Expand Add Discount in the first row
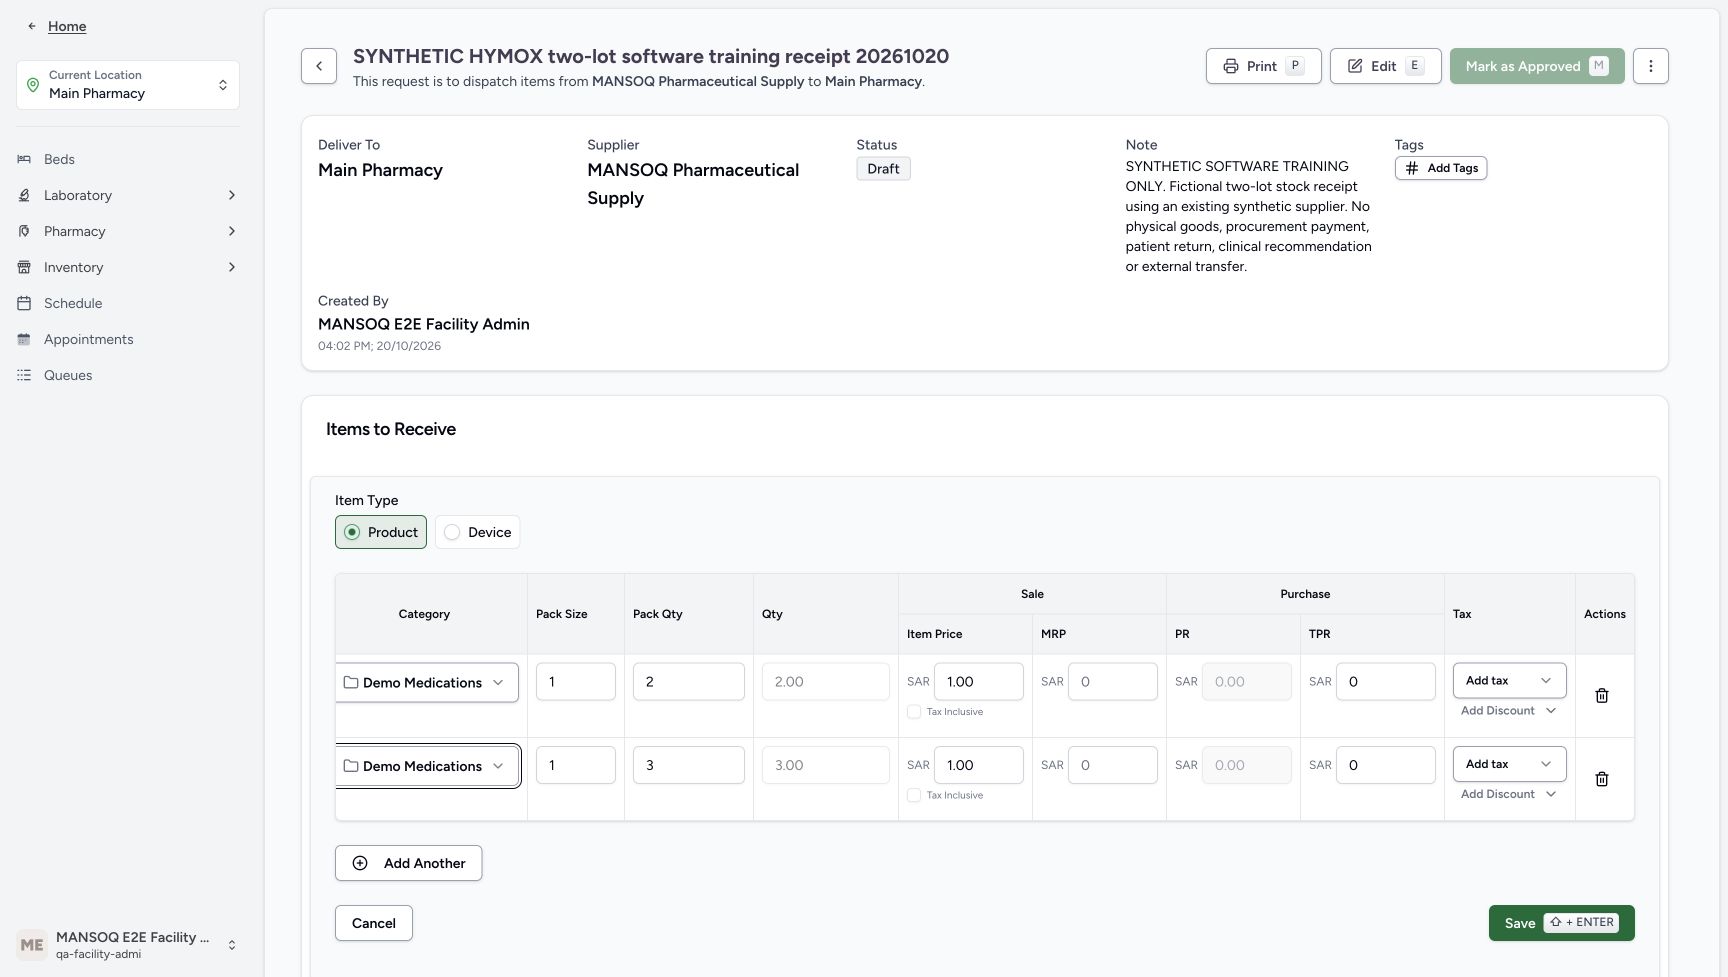The height and width of the screenshot is (977, 1728). (1509, 711)
